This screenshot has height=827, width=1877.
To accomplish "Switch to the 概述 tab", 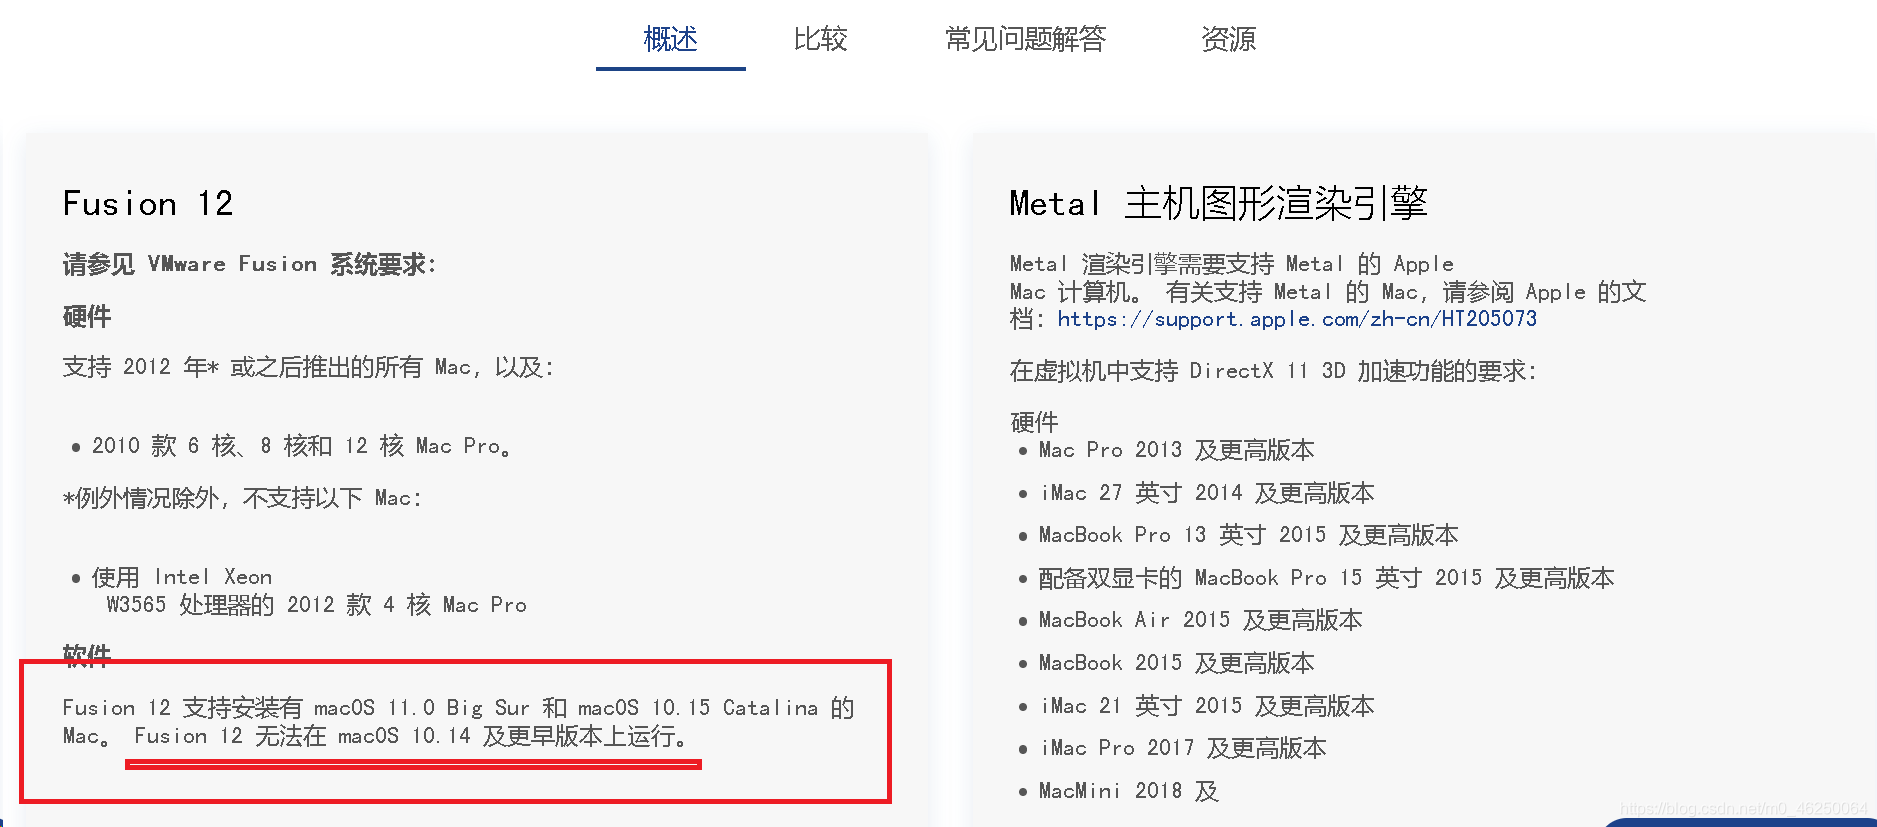I will [x=671, y=39].
